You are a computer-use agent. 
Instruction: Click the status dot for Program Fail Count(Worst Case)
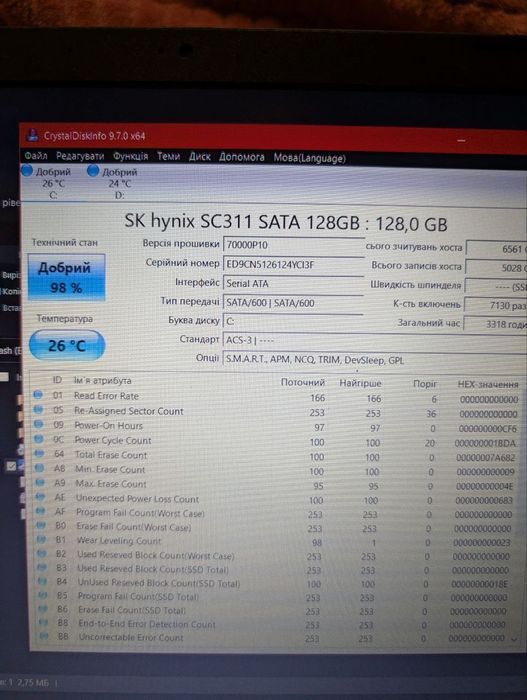tap(41, 511)
